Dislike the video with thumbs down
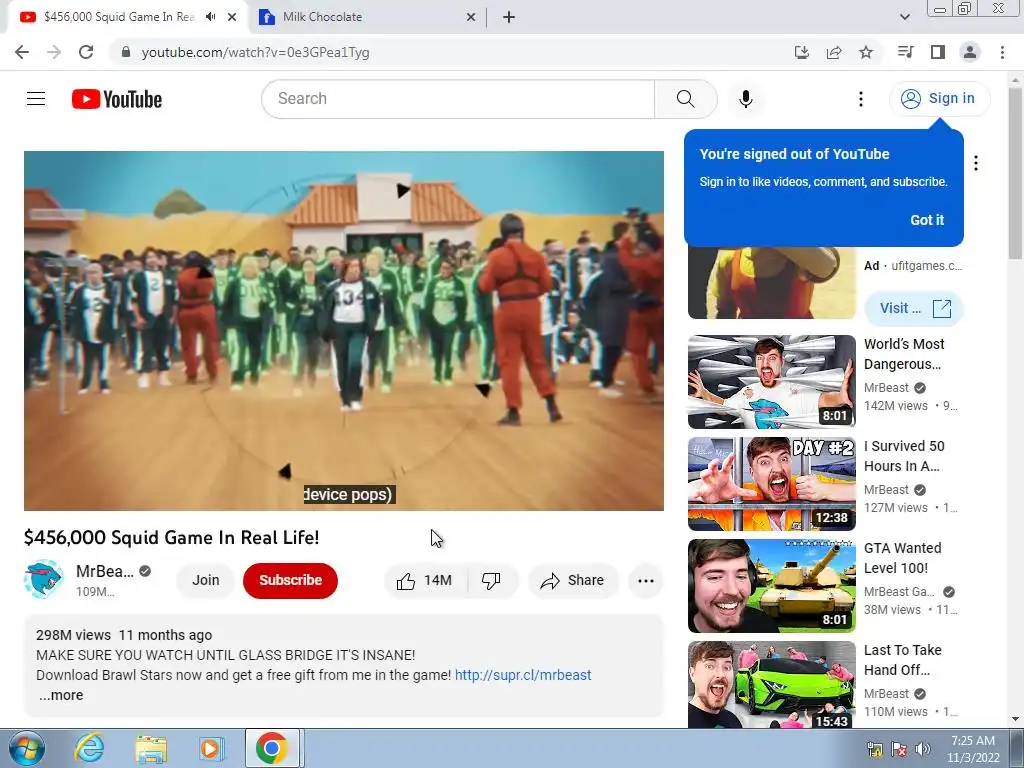The image size is (1024, 768). [x=491, y=581]
